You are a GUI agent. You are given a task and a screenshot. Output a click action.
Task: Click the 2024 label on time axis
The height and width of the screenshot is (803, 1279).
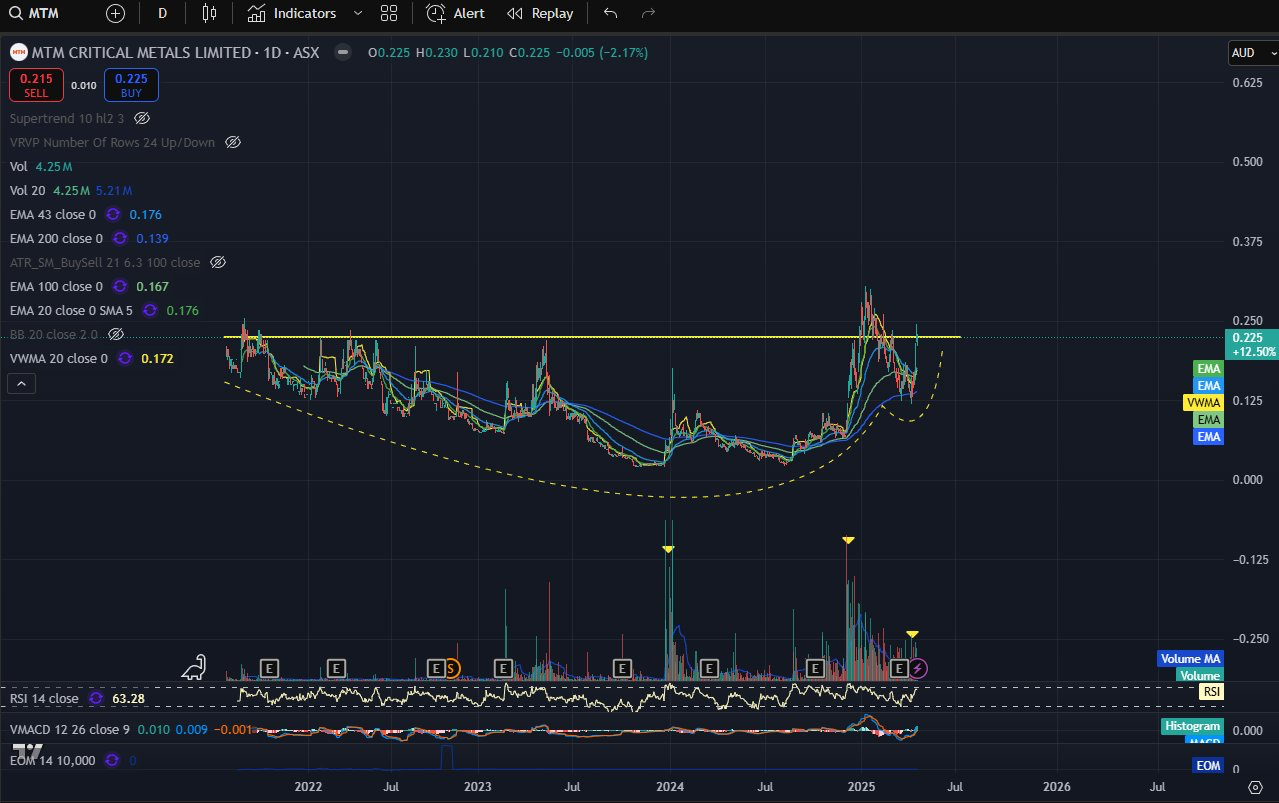click(670, 788)
